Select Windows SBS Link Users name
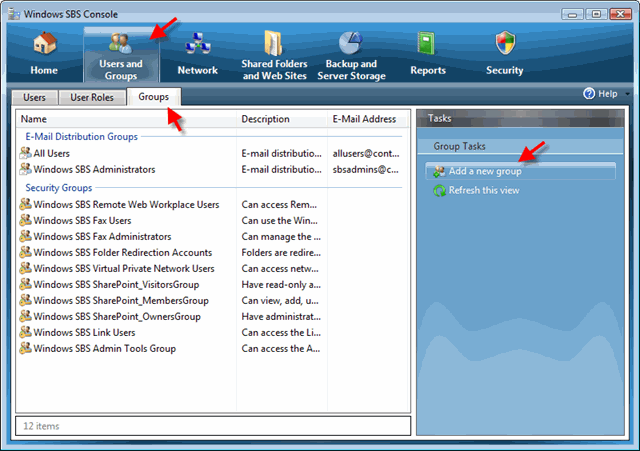The width and height of the screenshot is (640, 451). point(84,332)
